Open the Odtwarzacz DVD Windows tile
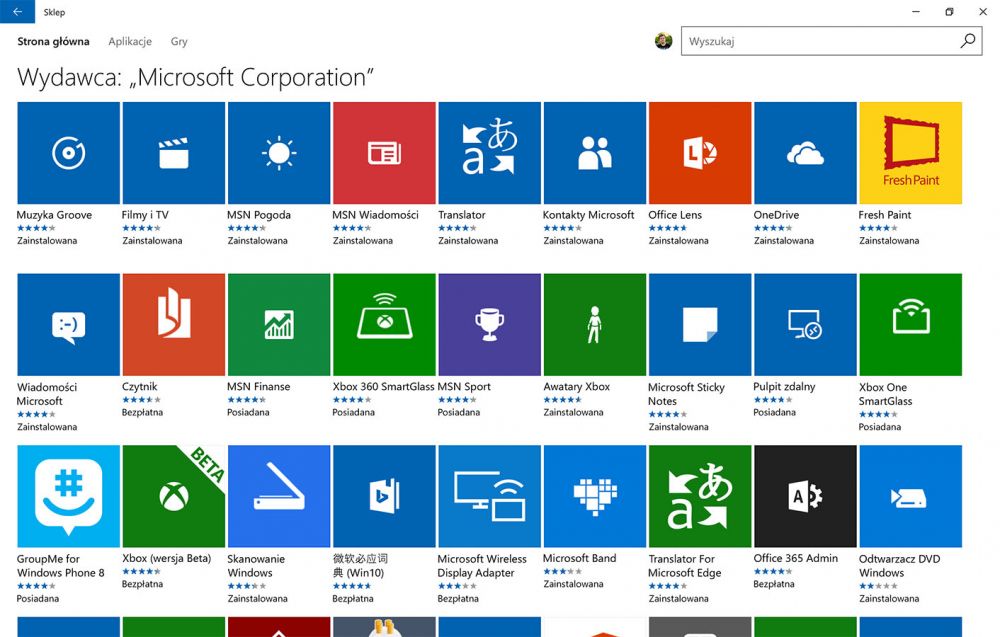 tap(910, 496)
